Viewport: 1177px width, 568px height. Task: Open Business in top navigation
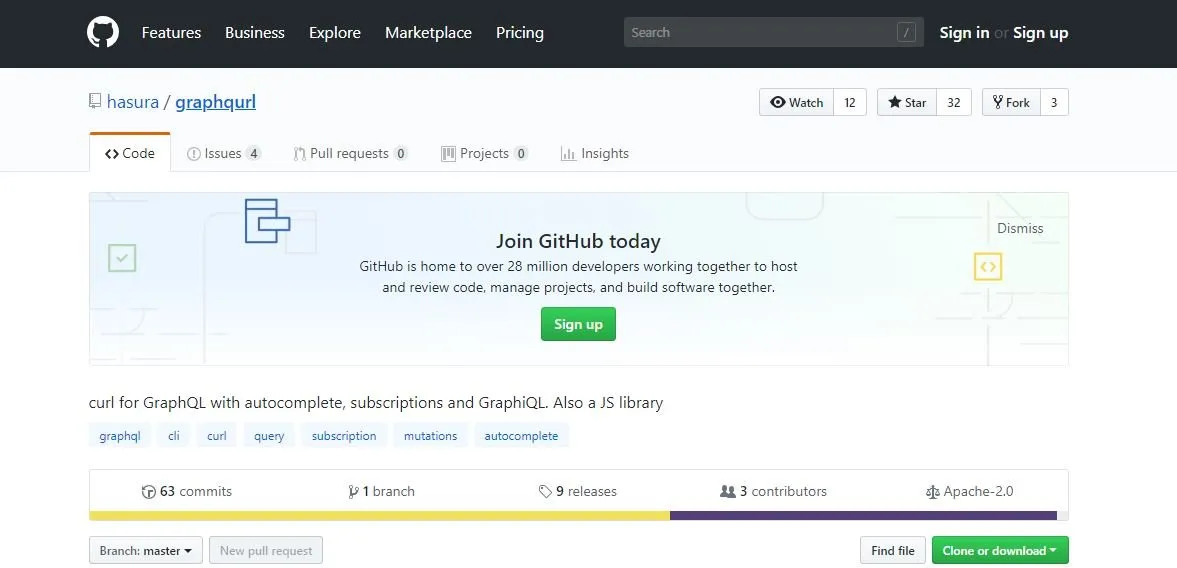(254, 33)
